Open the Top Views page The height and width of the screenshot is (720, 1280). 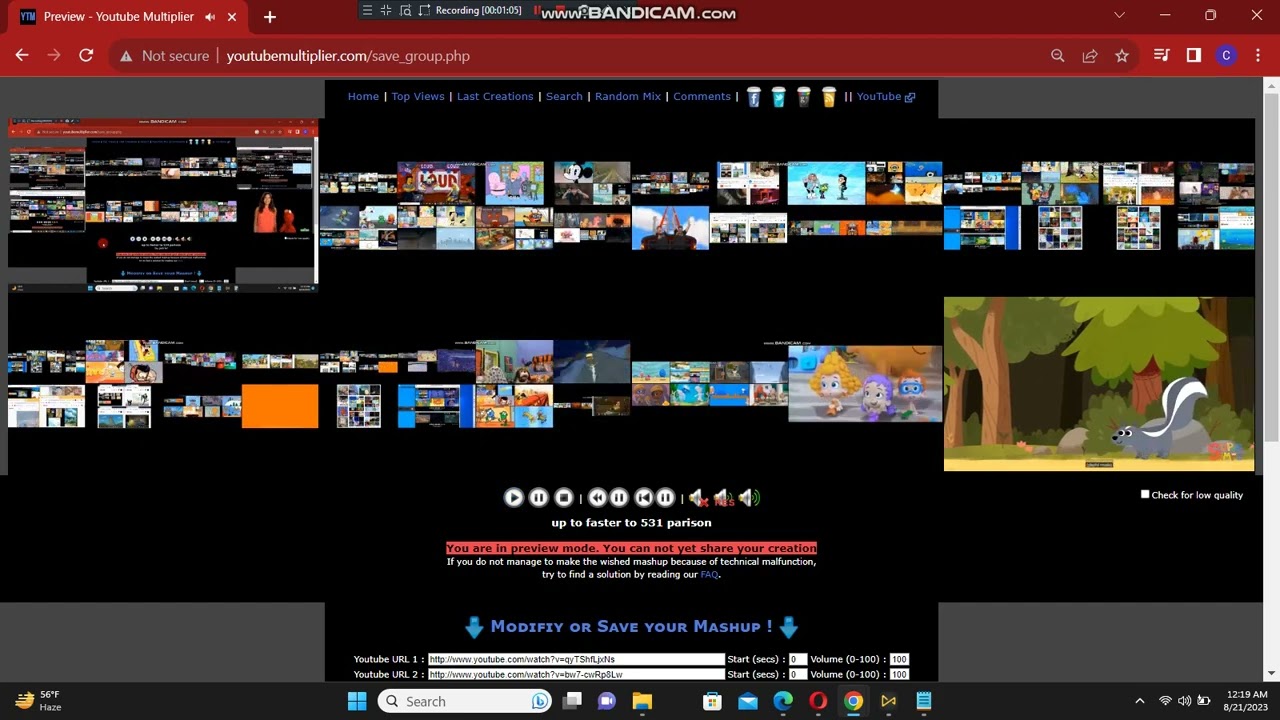(x=418, y=97)
